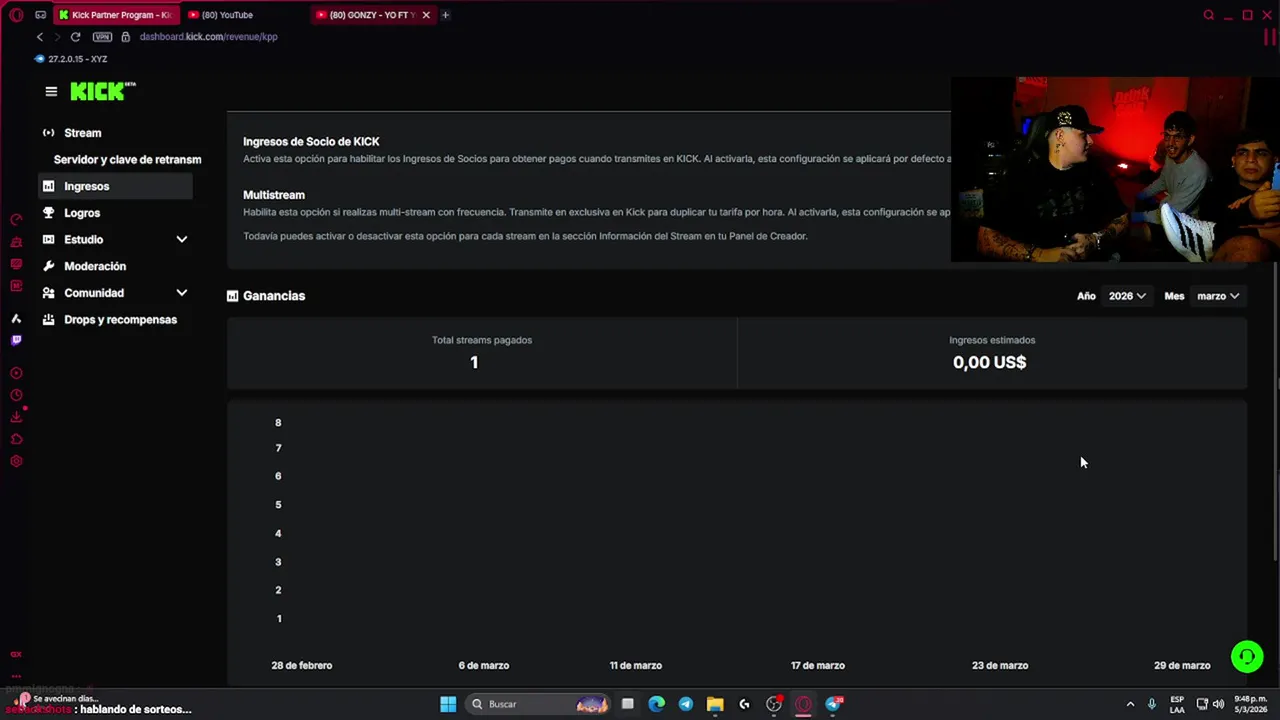1280x720 pixels.
Task: Open Opera sidebar extensions cube icon
Action: (x=16, y=439)
